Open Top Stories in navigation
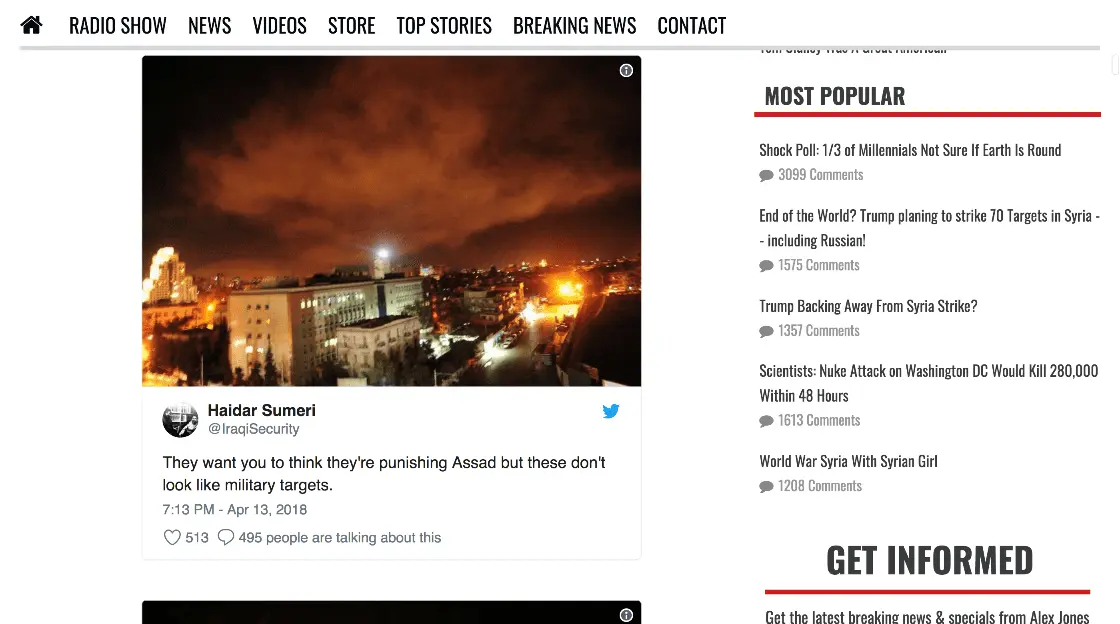This screenshot has width=1120, height=624. click(x=444, y=26)
